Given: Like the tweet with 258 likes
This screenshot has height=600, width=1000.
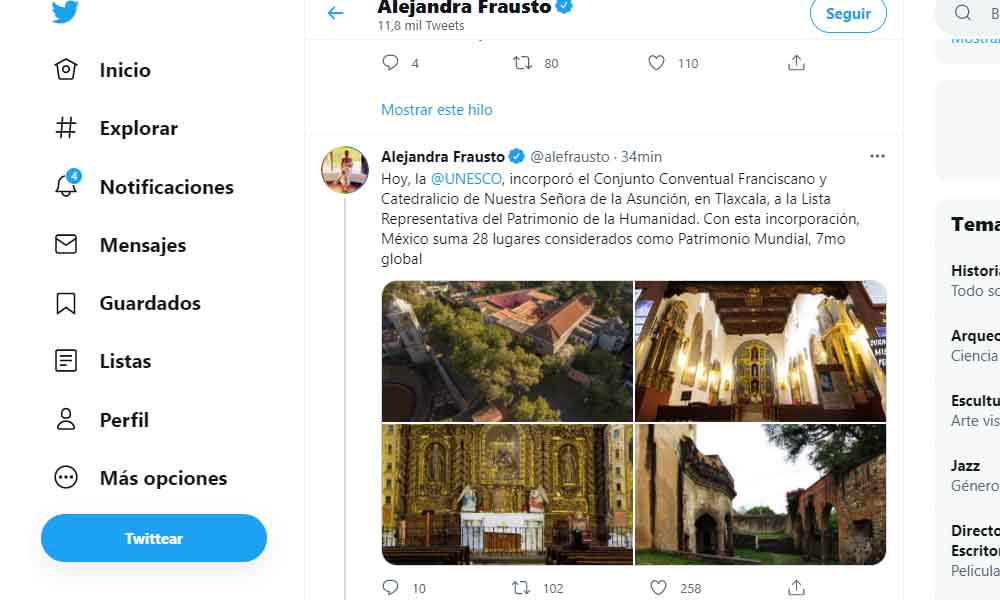Looking at the screenshot, I should (658, 588).
